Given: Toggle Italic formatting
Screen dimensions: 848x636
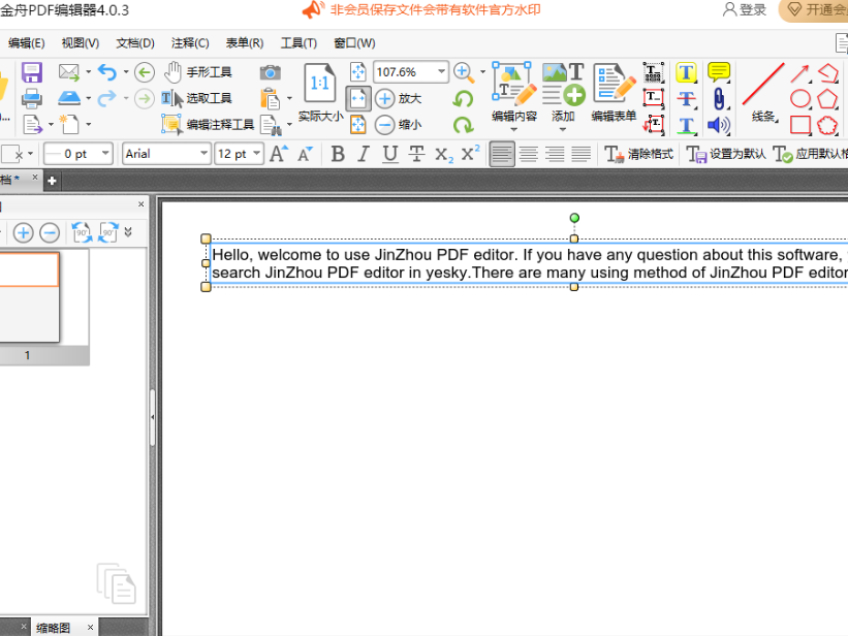Looking at the screenshot, I should 364,154.
